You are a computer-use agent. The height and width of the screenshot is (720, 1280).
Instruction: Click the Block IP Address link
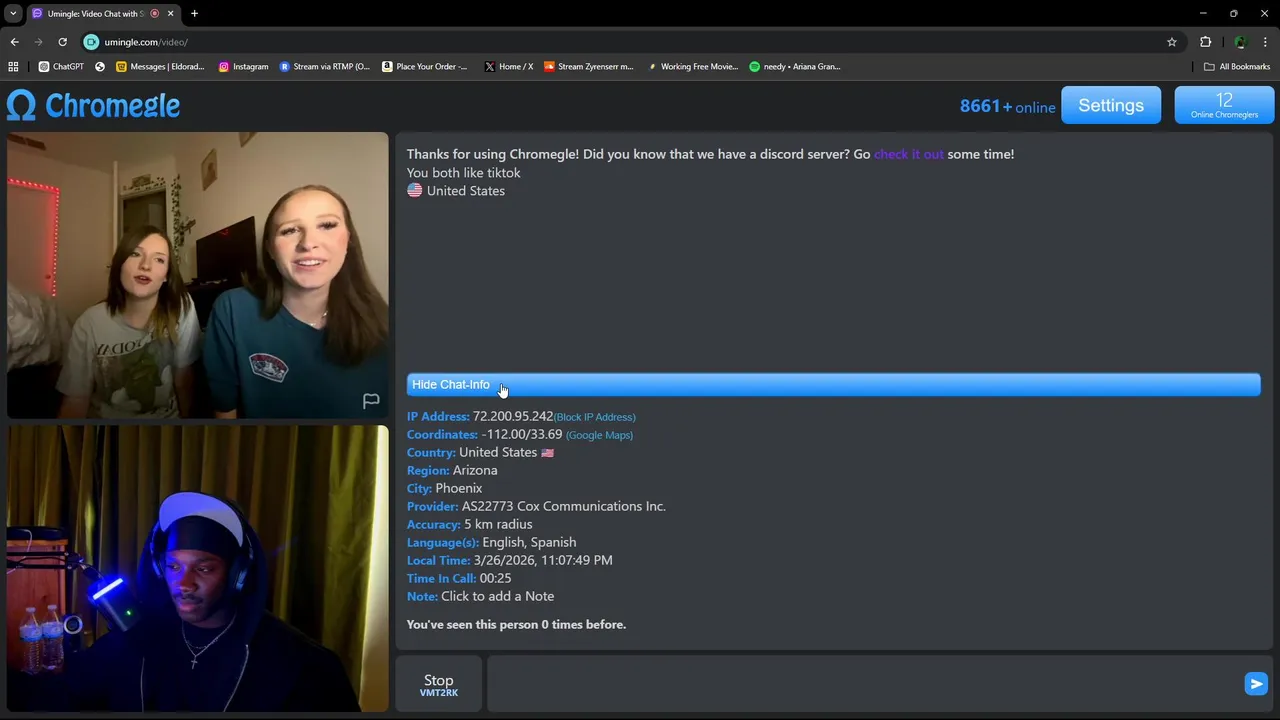595,417
